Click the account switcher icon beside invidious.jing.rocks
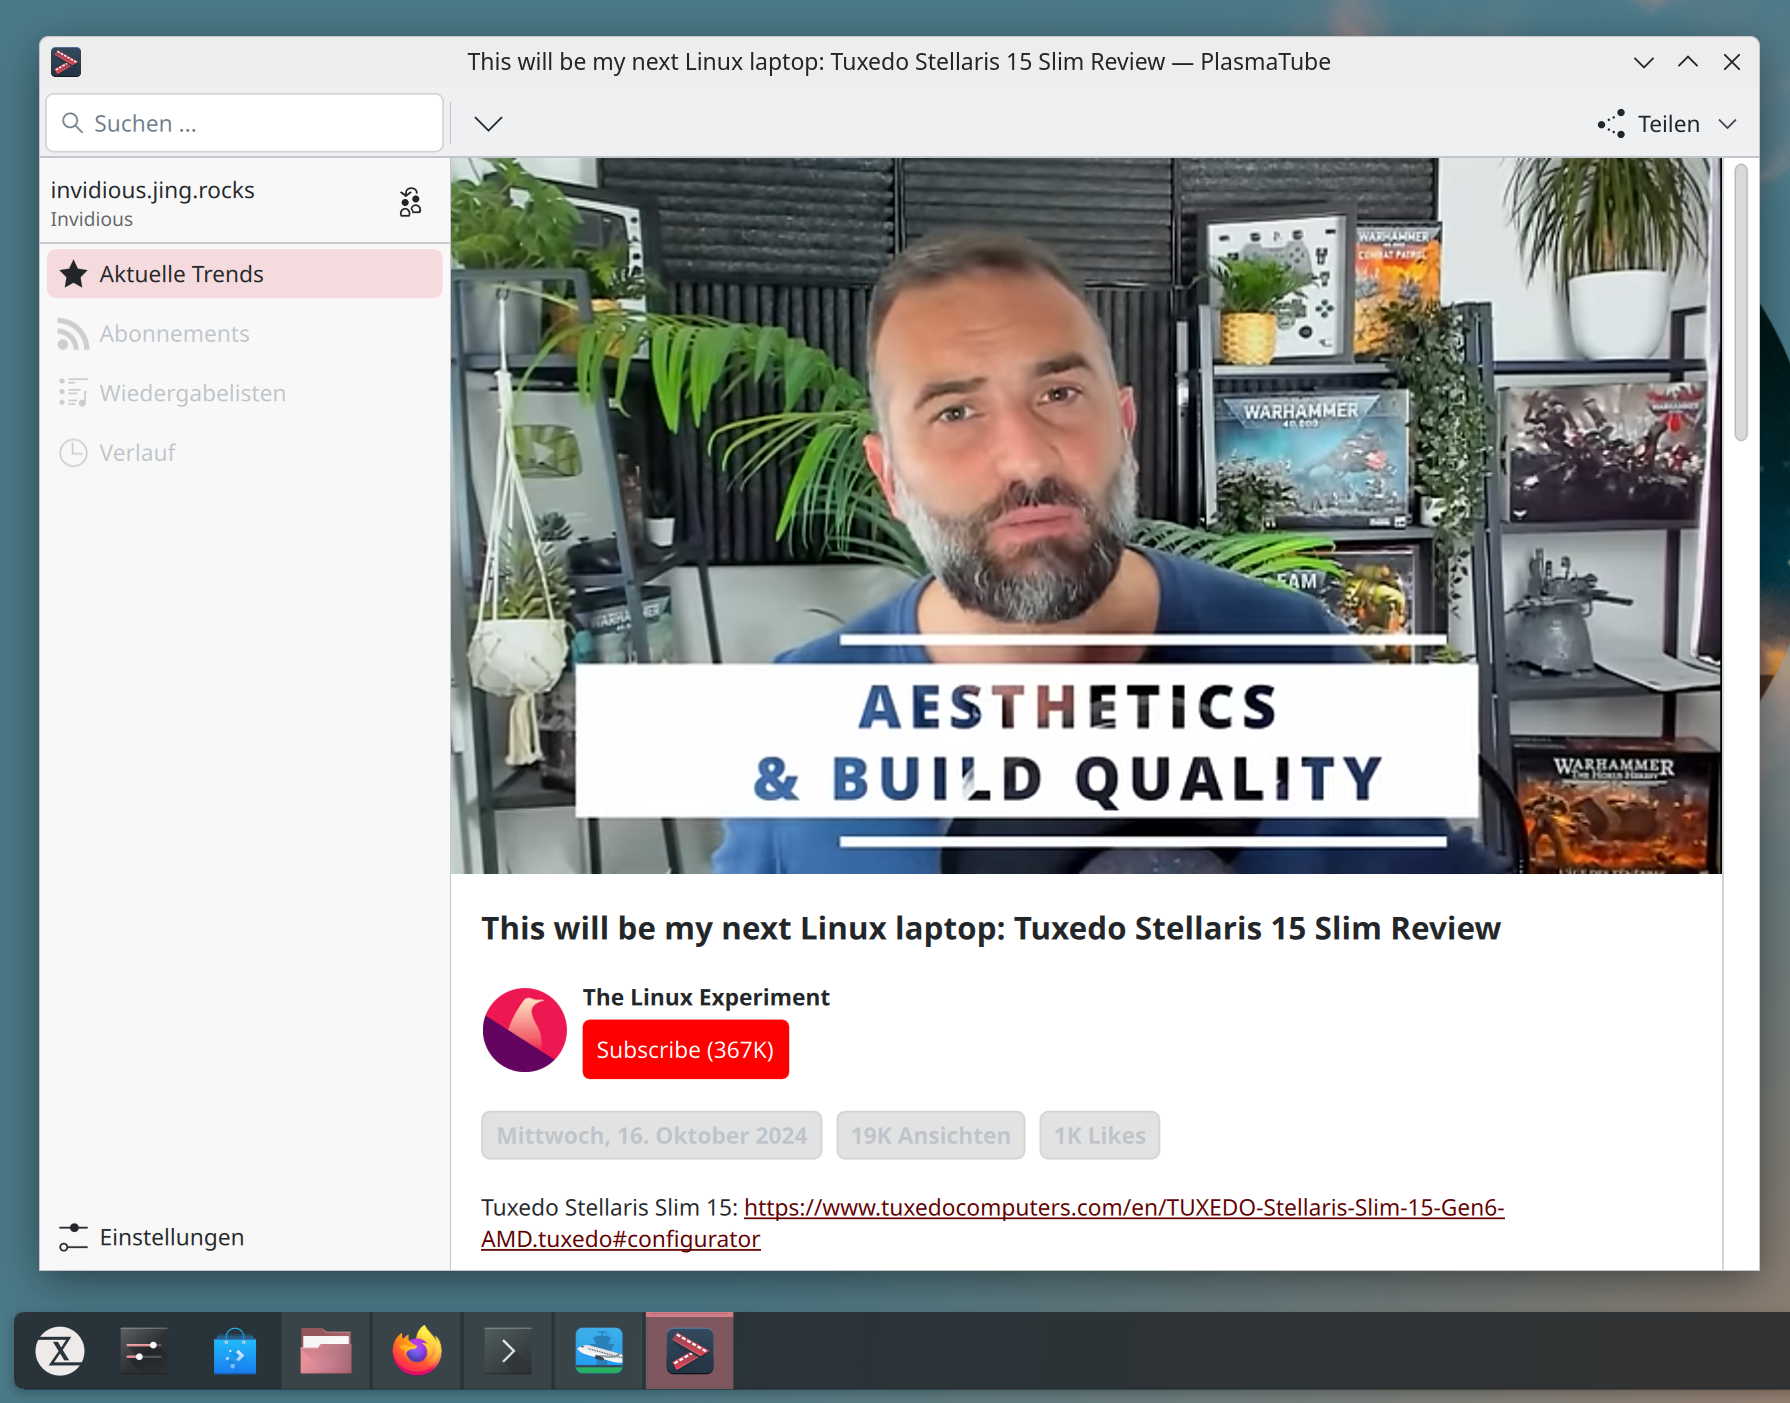This screenshot has width=1790, height=1403. (x=410, y=202)
